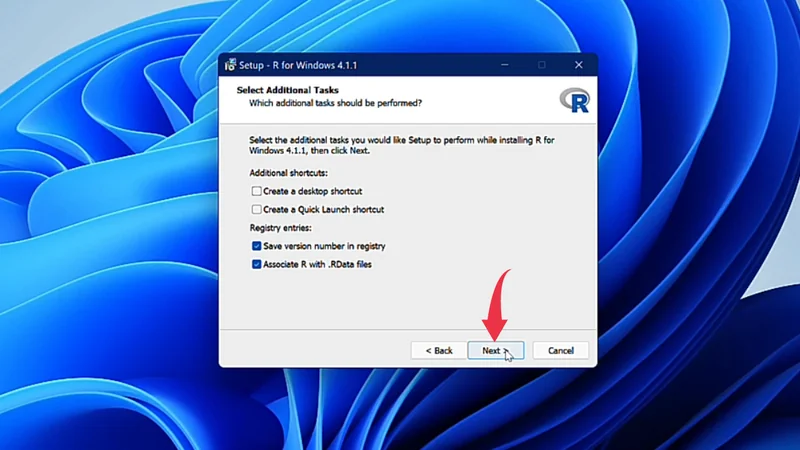The image size is (800, 450).
Task: Close the R setup dialog
Action: (x=578, y=65)
